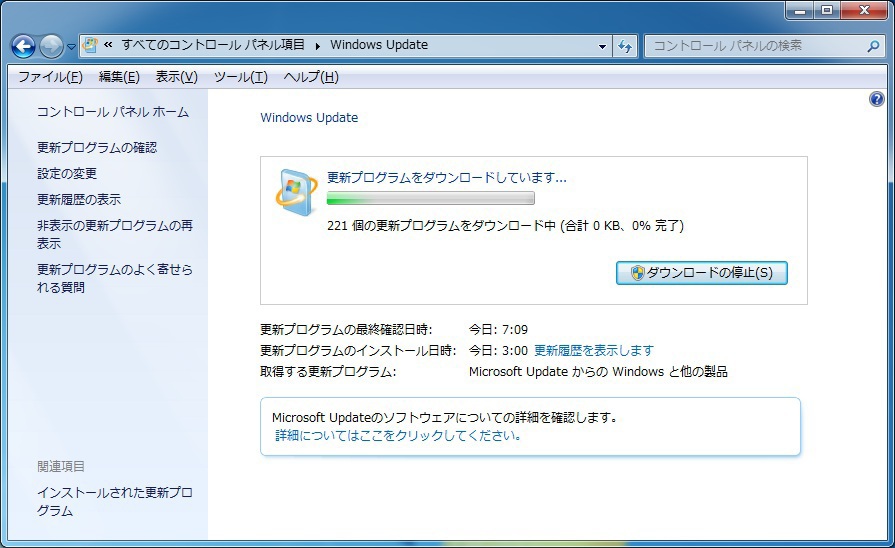Click the refresh button next to address bar
Viewport: 895px width, 548px height.
point(625,46)
